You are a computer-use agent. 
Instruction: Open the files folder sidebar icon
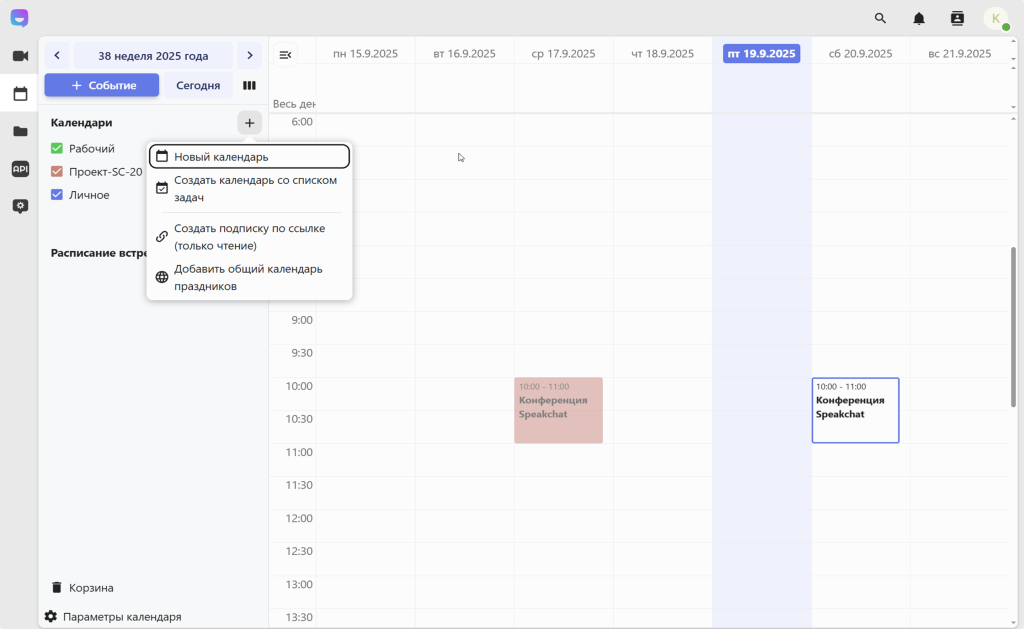click(x=20, y=131)
